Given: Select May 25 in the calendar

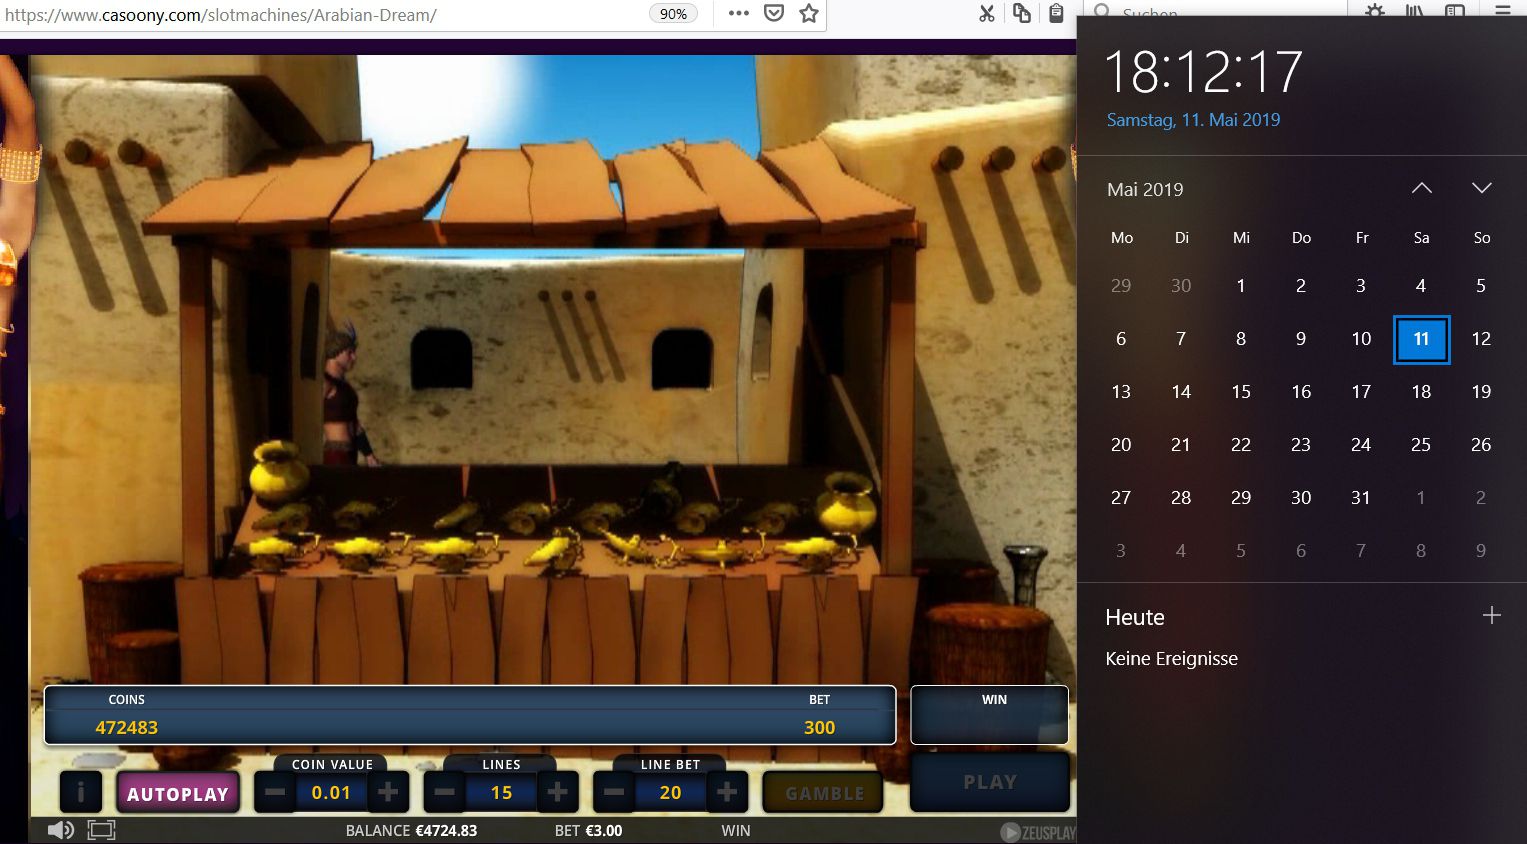Looking at the screenshot, I should point(1421,445).
